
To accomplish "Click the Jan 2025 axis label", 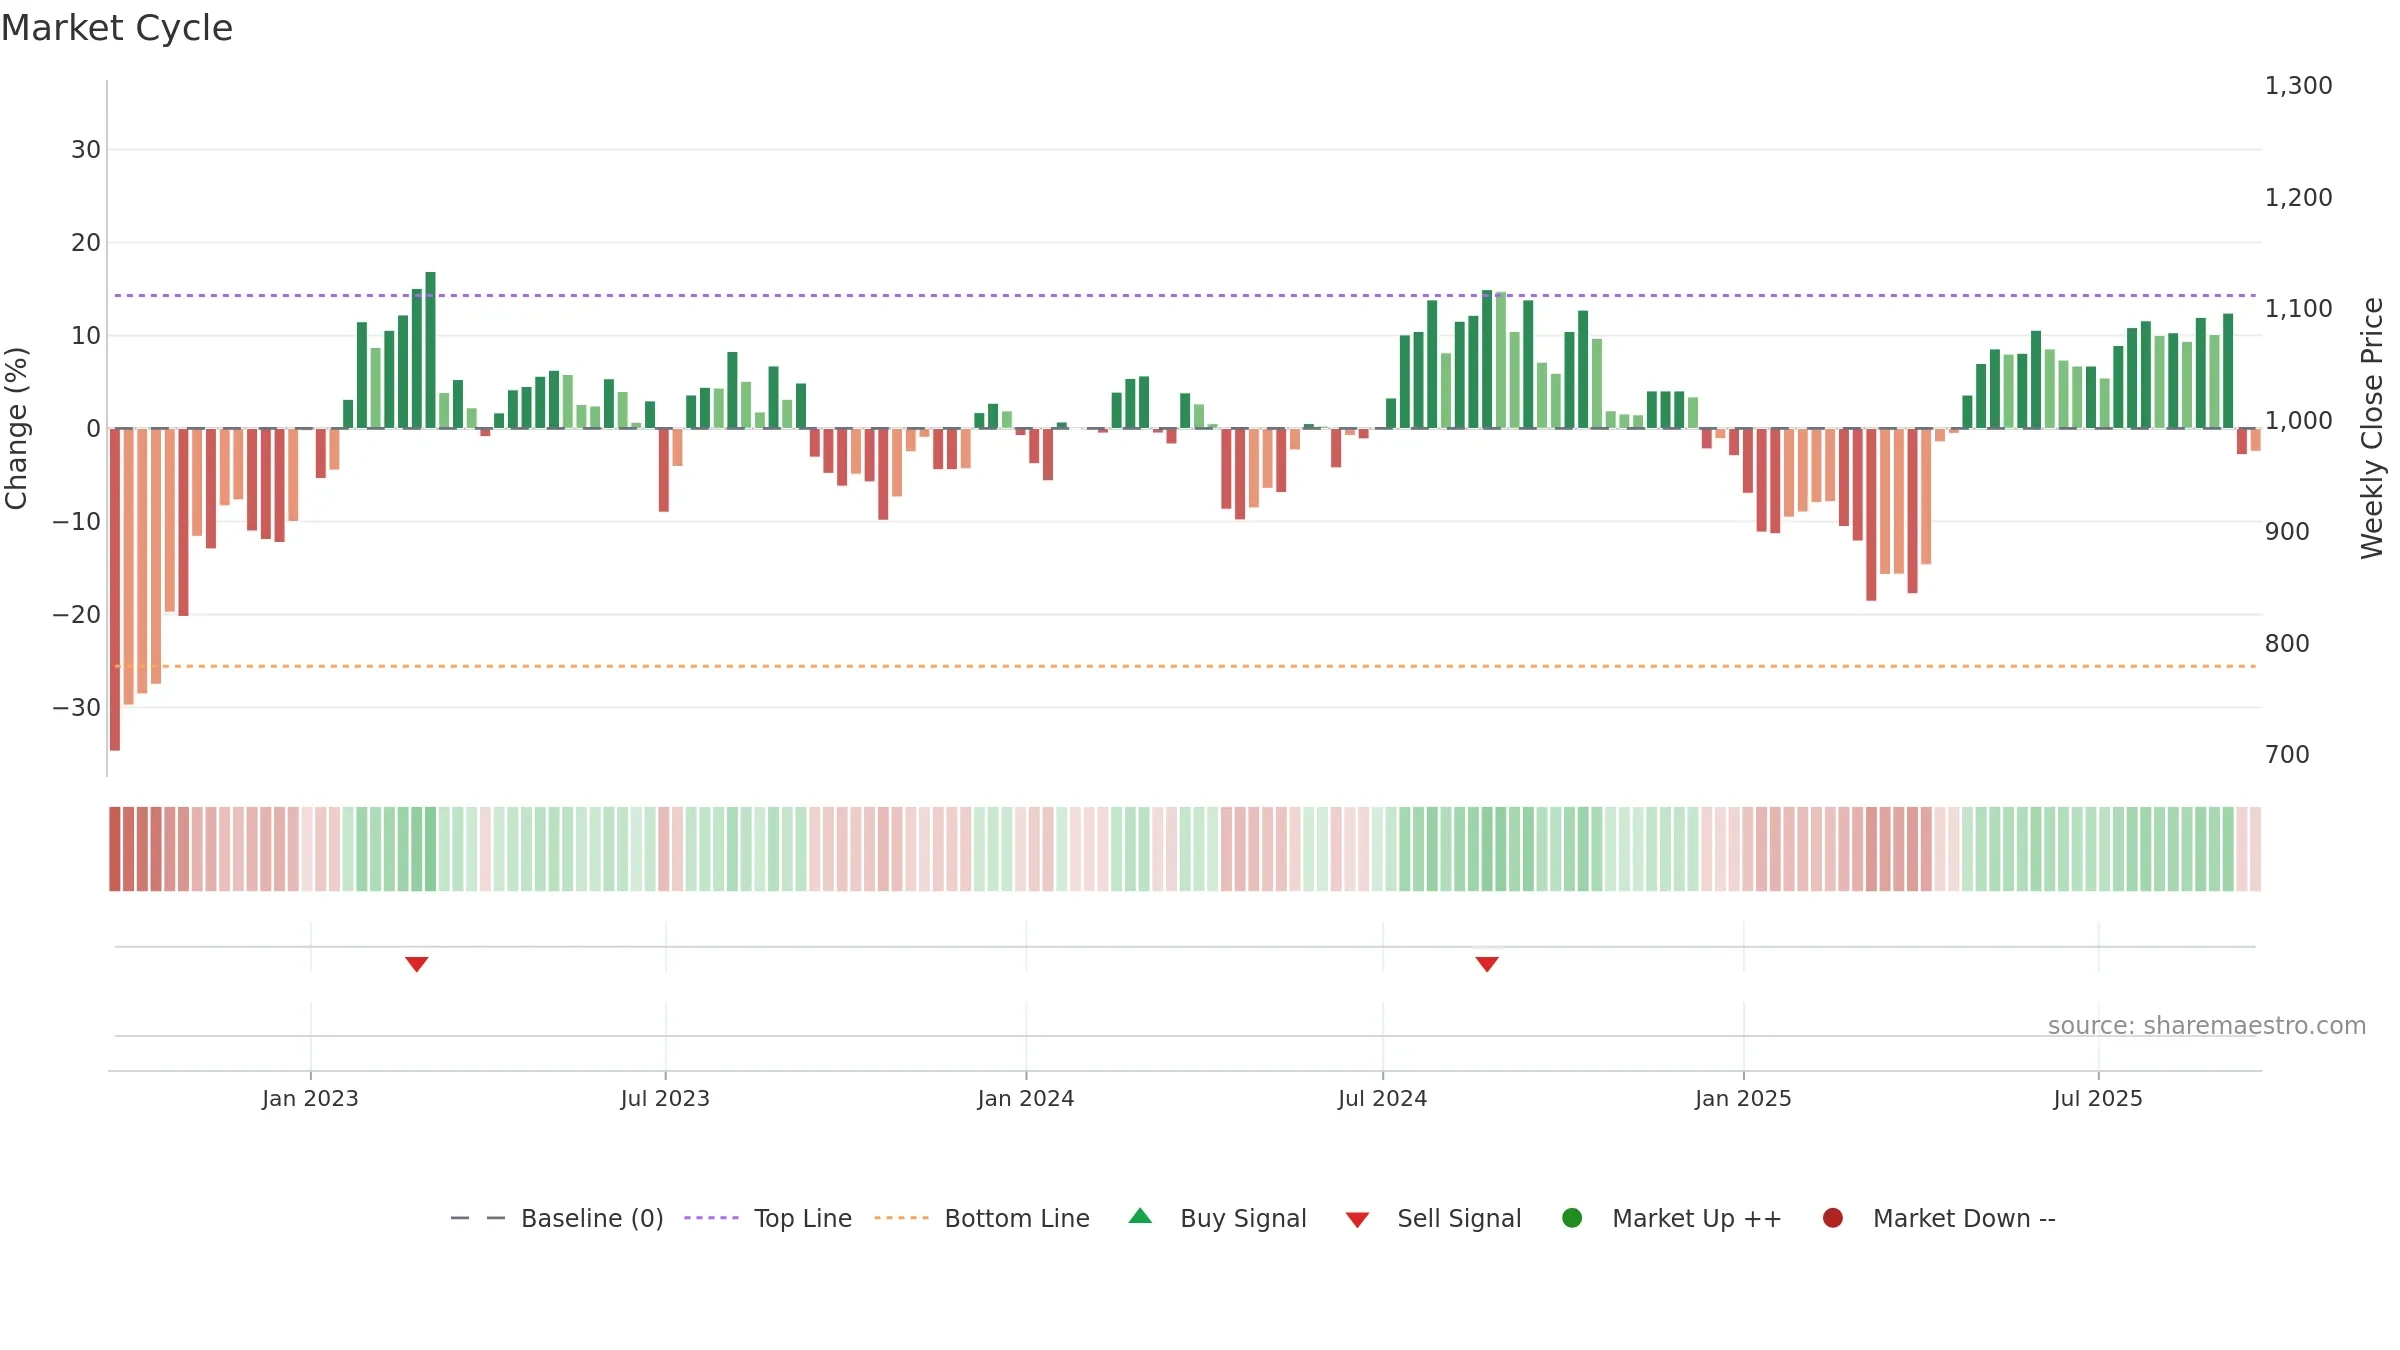I will pos(1743,1099).
